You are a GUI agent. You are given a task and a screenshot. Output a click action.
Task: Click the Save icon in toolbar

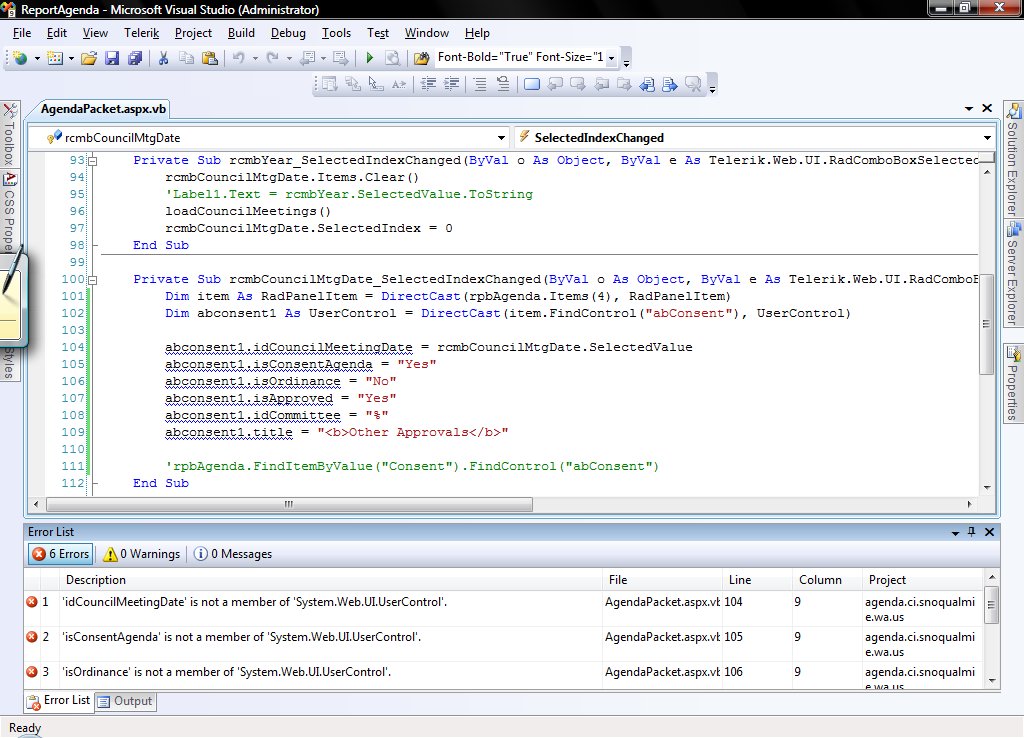click(111, 58)
